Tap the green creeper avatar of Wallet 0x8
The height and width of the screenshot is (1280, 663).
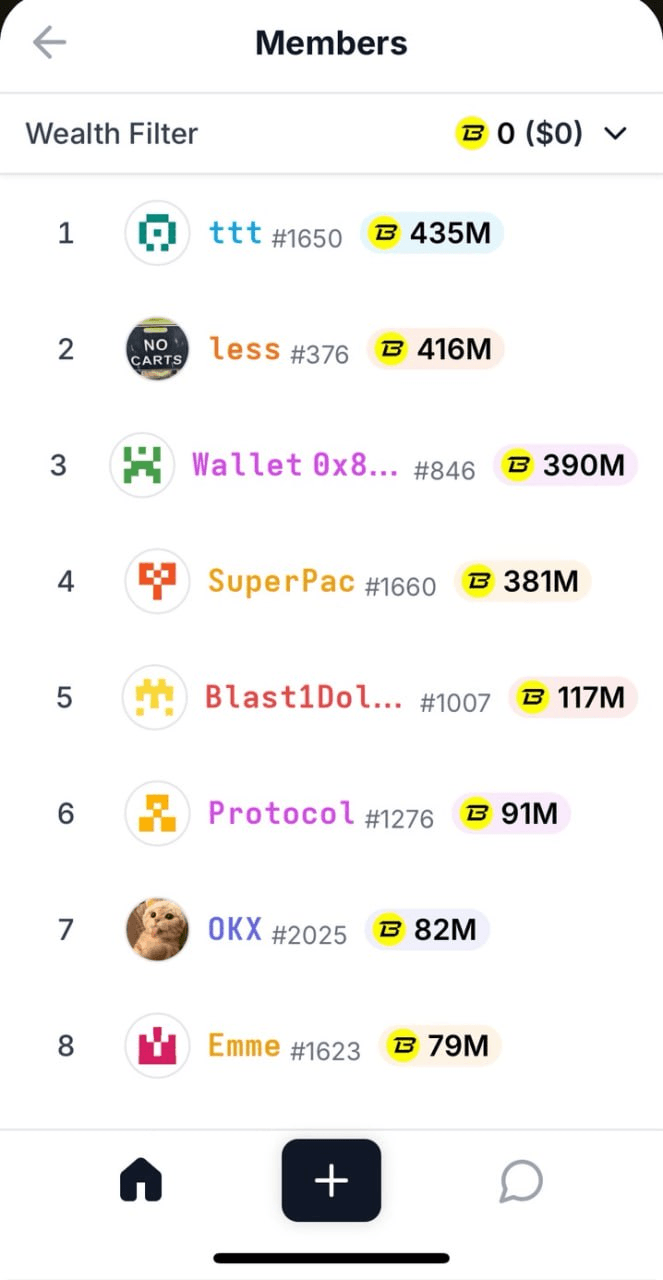click(x=142, y=465)
